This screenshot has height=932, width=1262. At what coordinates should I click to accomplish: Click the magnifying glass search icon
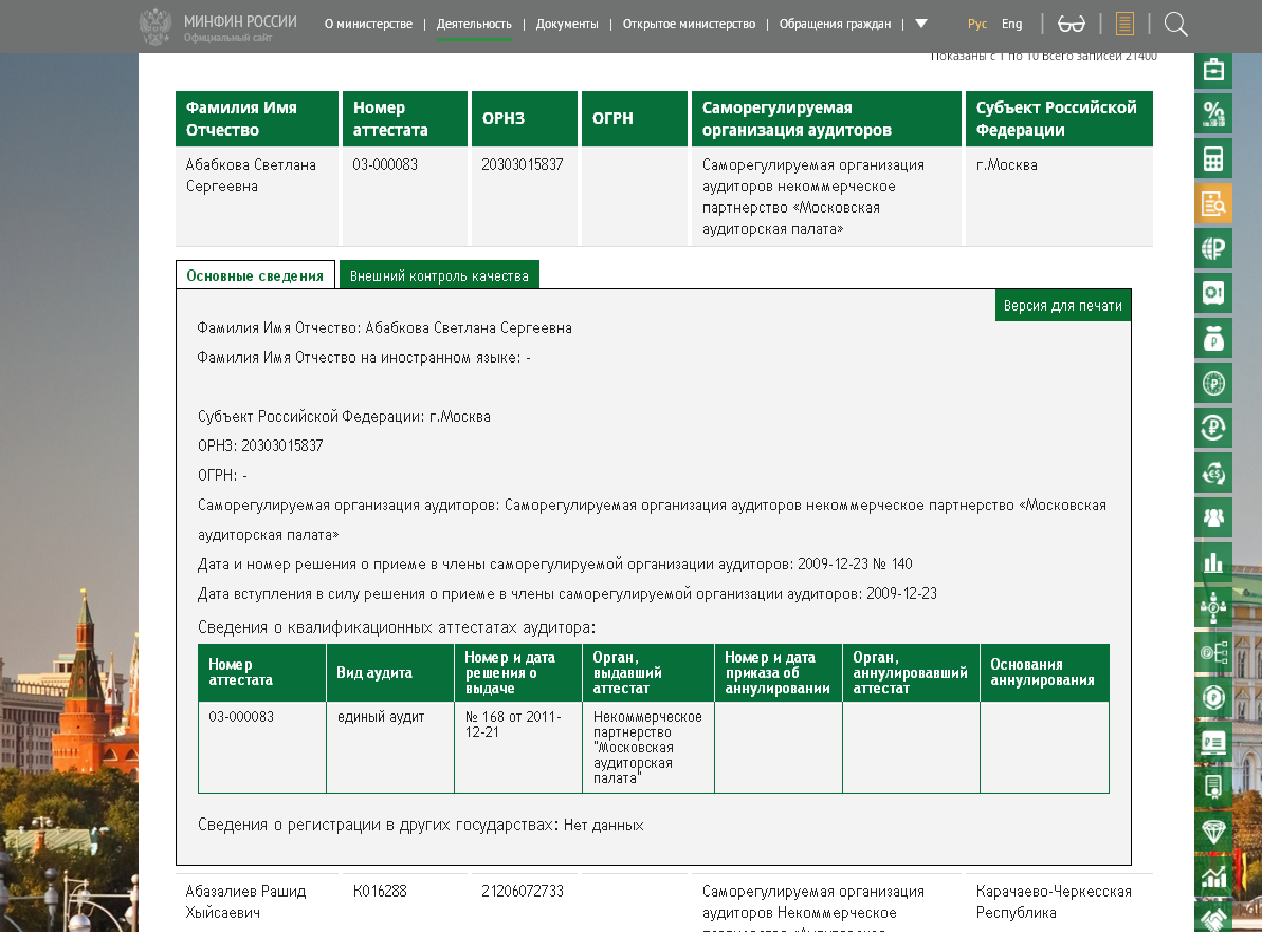(x=1176, y=24)
